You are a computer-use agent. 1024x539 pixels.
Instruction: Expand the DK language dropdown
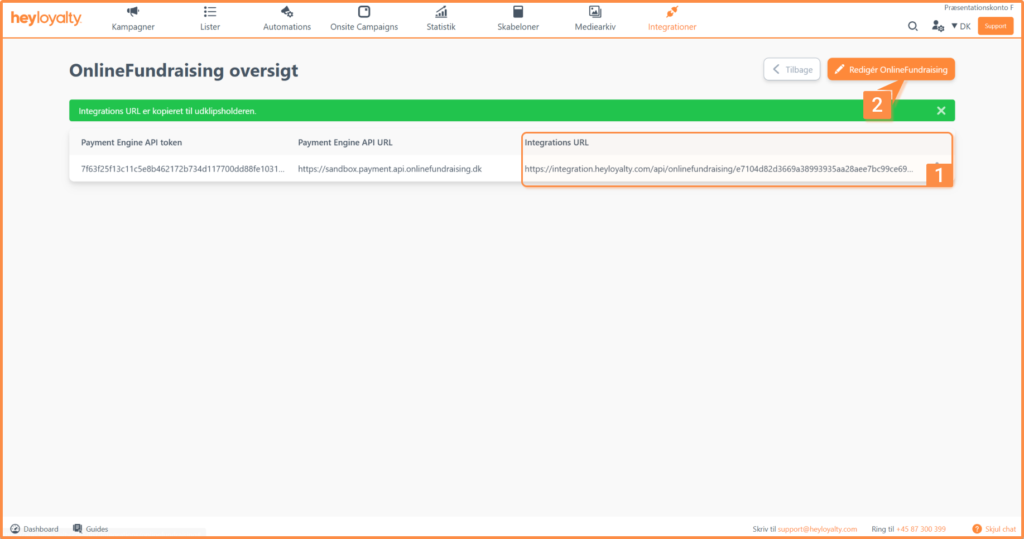click(x=961, y=26)
